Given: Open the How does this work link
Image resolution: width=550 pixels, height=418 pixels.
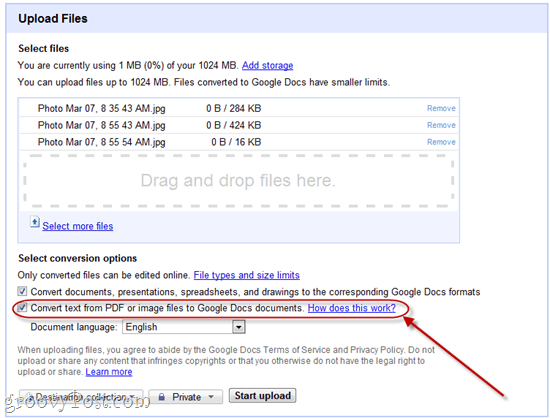Looking at the screenshot, I should click(351, 308).
